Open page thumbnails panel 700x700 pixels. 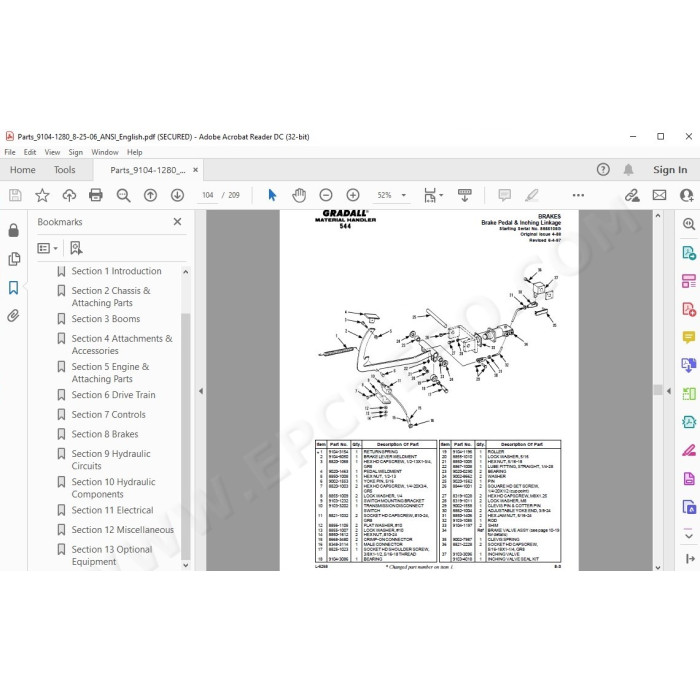point(14,259)
